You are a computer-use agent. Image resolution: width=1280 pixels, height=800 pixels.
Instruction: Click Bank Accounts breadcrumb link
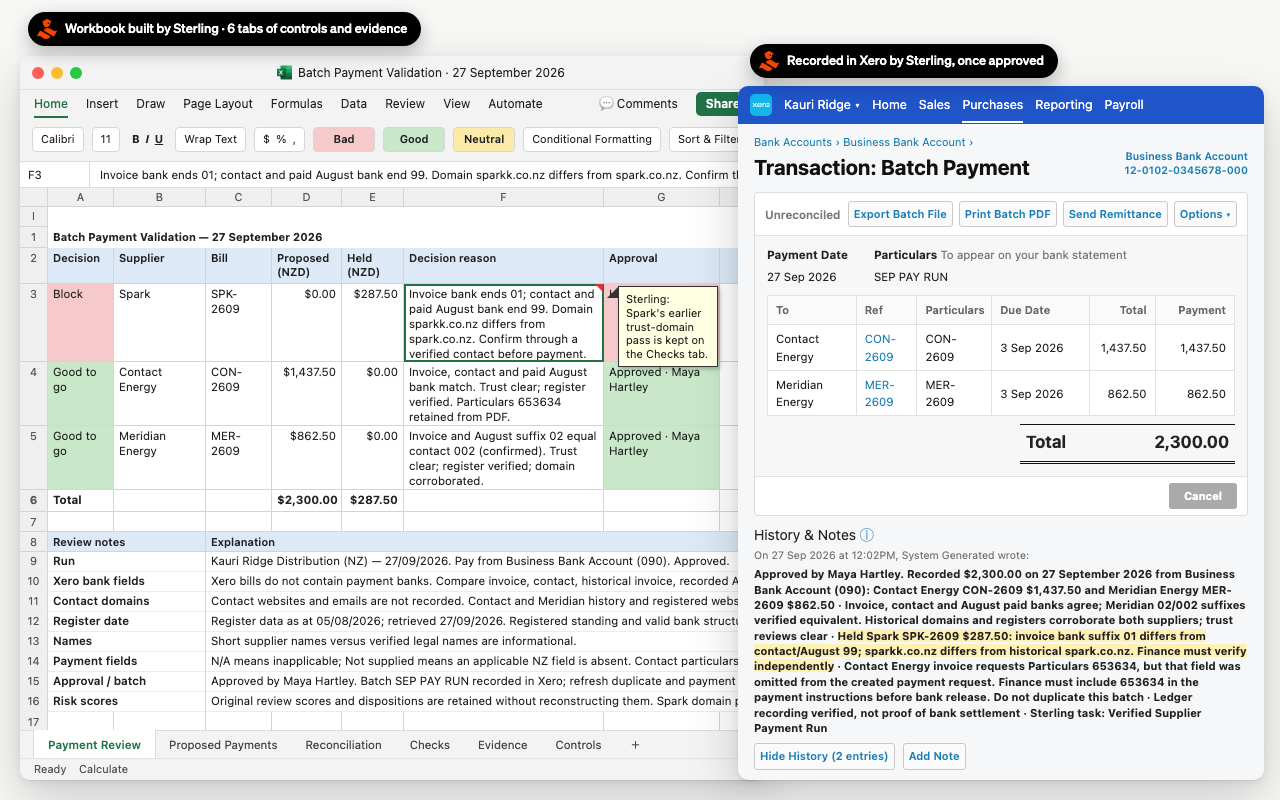tap(793, 142)
